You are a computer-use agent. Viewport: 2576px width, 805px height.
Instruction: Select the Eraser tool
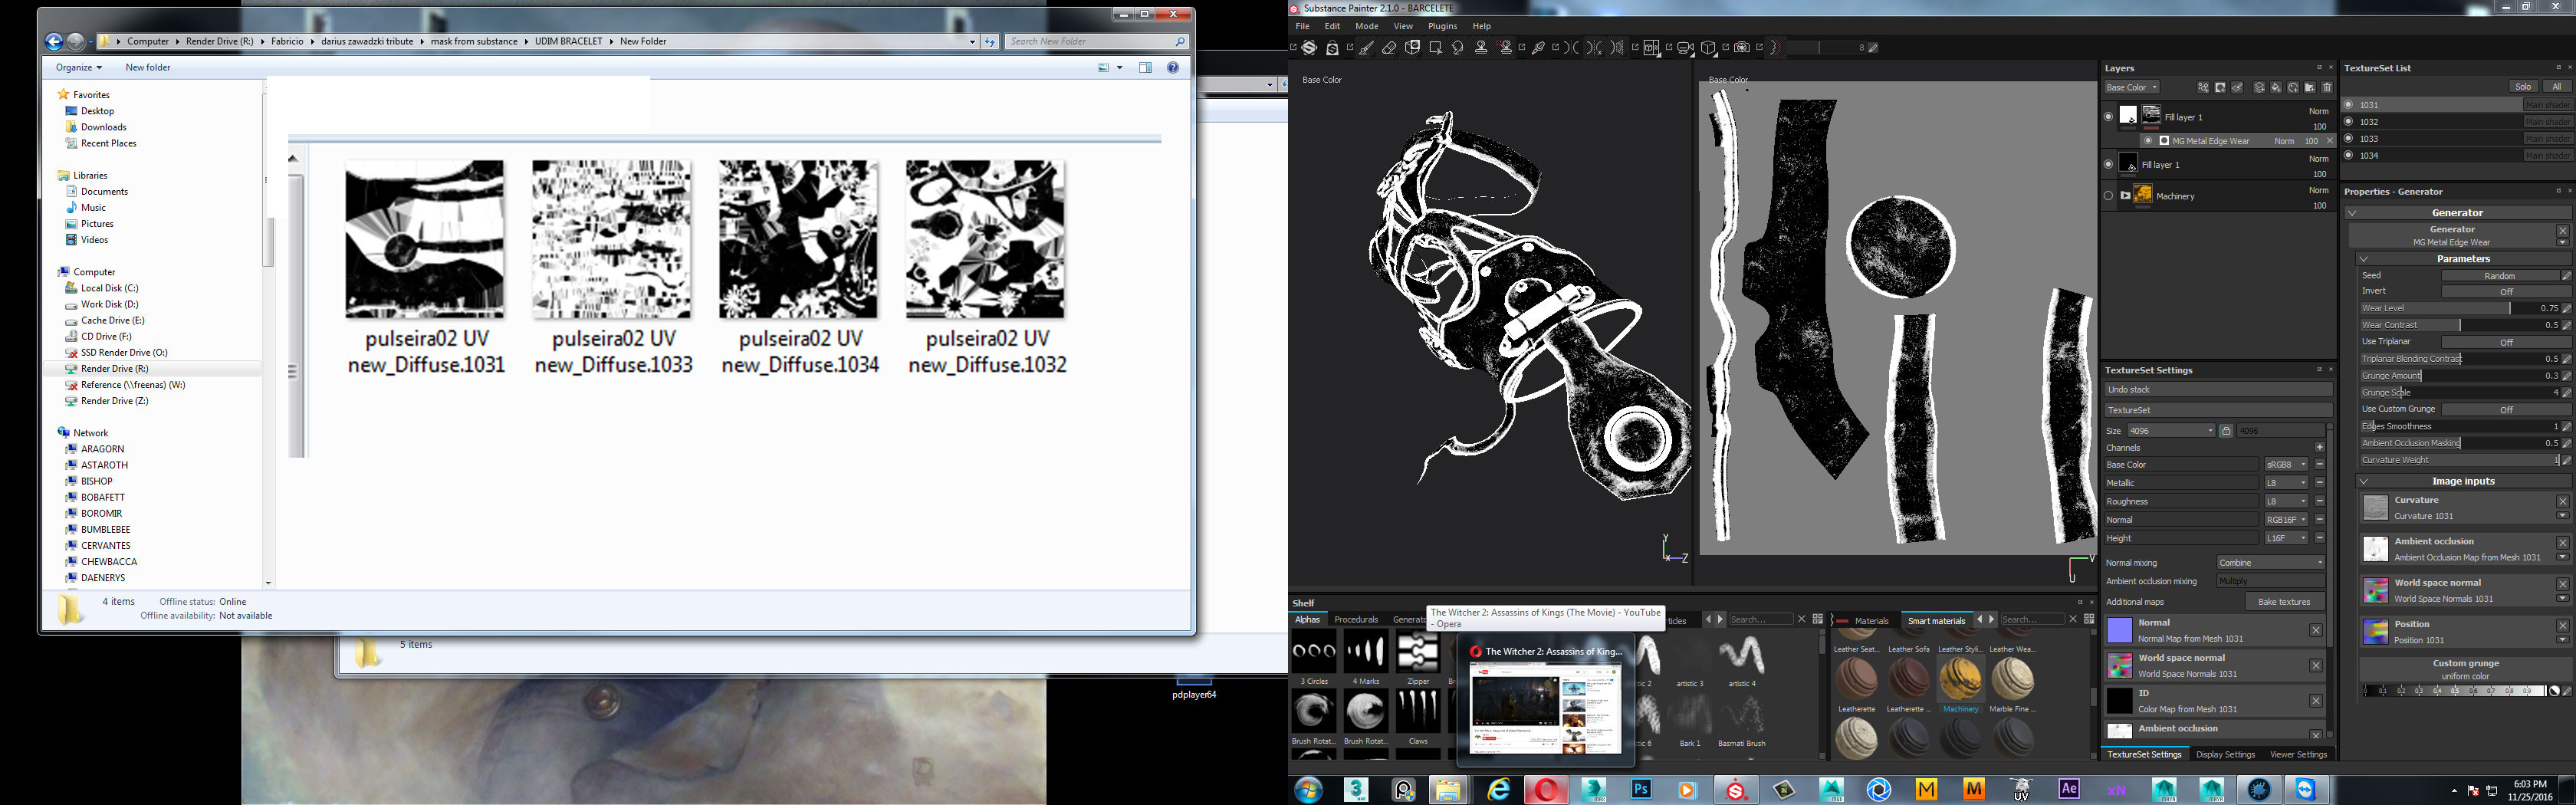(1389, 47)
